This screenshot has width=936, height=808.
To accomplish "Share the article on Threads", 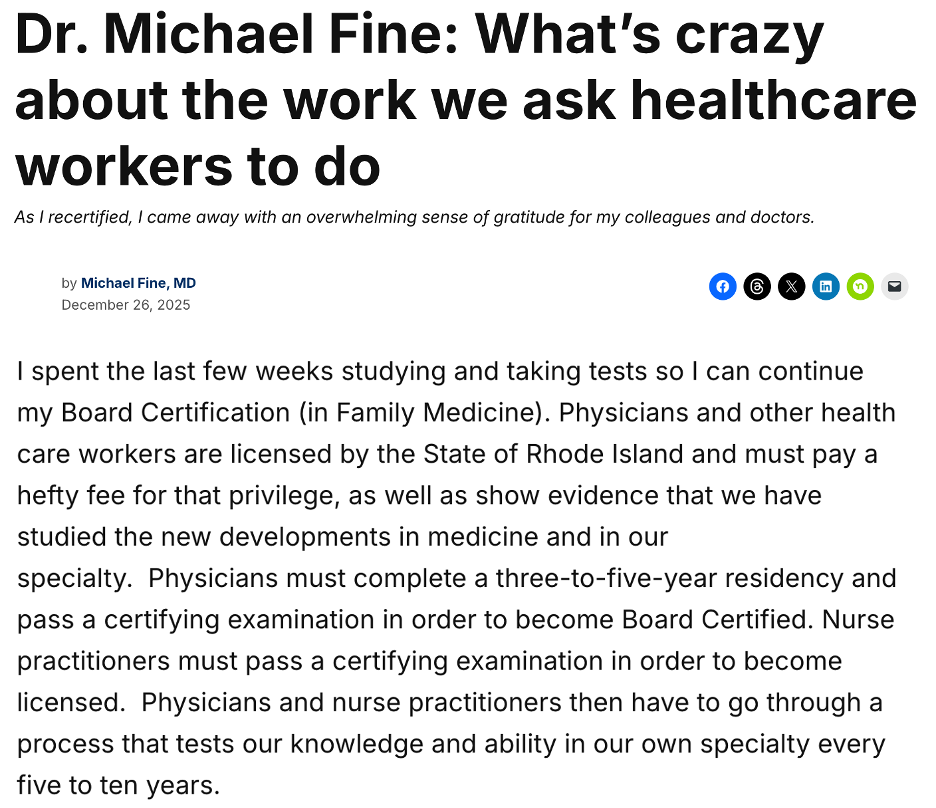I will click(757, 287).
